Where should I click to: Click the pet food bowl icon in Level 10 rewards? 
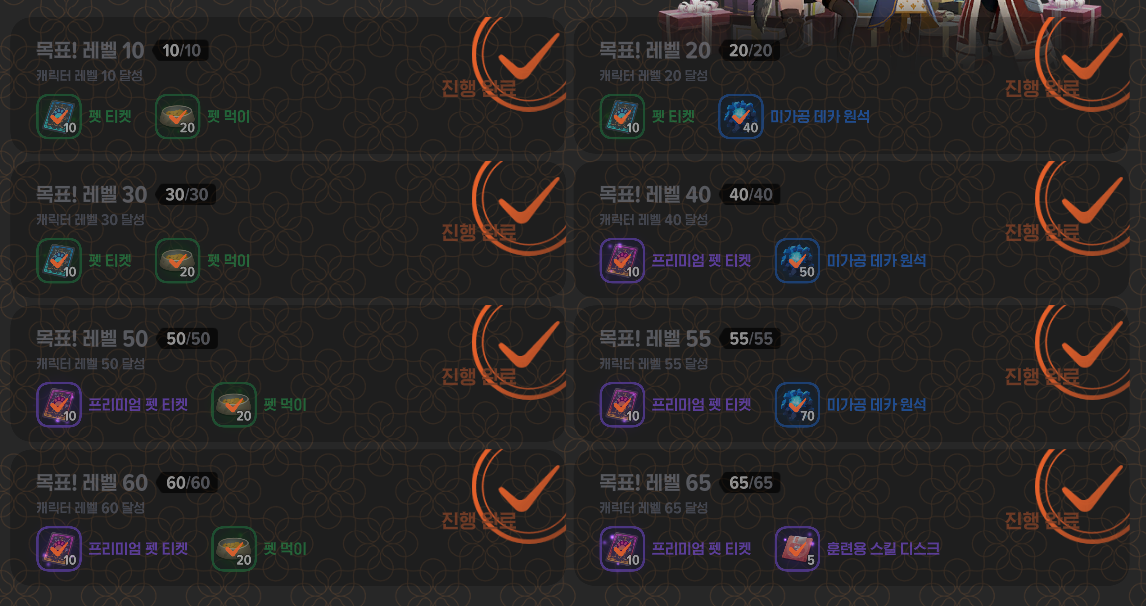(178, 116)
